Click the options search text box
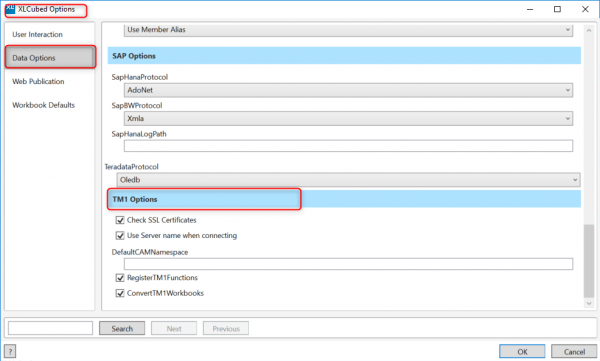This screenshot has height=361, width=600. [51, 328]
